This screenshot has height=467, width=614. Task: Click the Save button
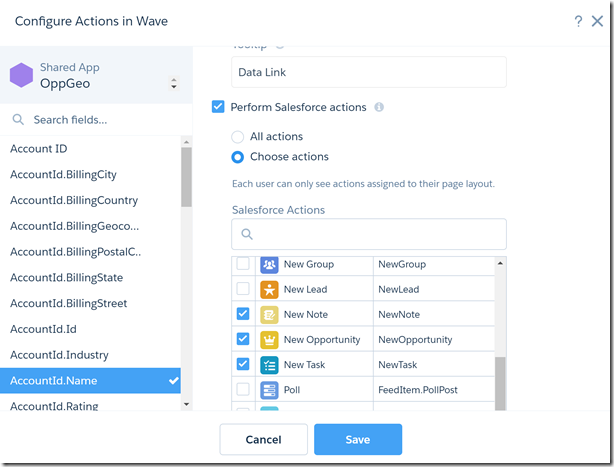pos(358,439)
